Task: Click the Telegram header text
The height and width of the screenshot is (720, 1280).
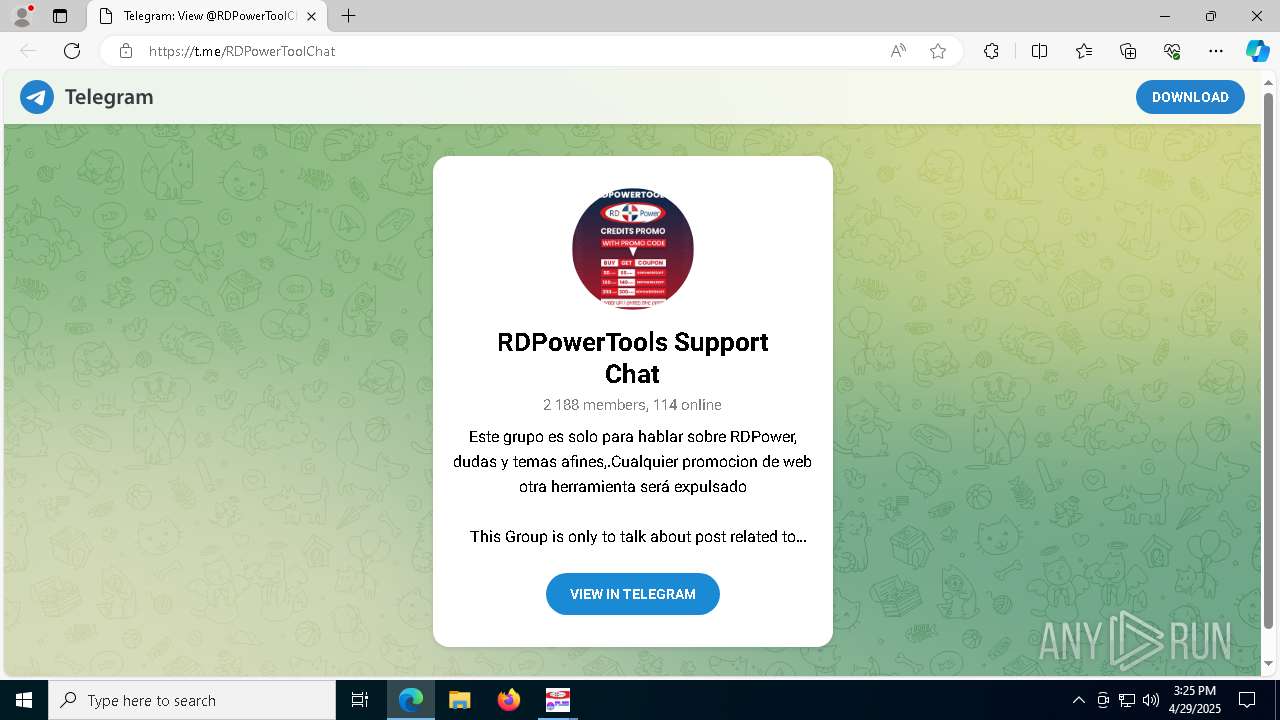Action: (x=109, y=97)
